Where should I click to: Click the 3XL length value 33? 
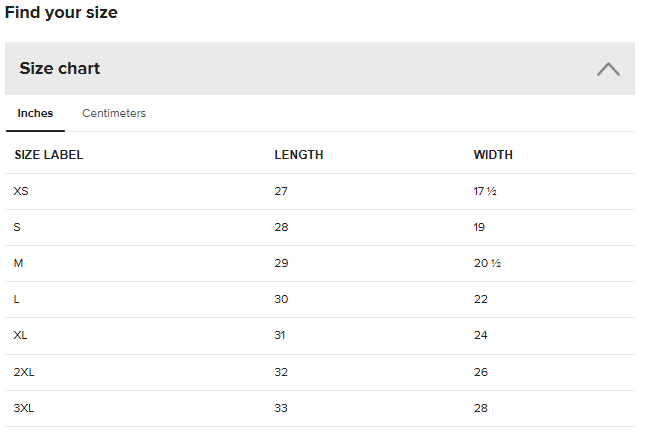point(281,408)
